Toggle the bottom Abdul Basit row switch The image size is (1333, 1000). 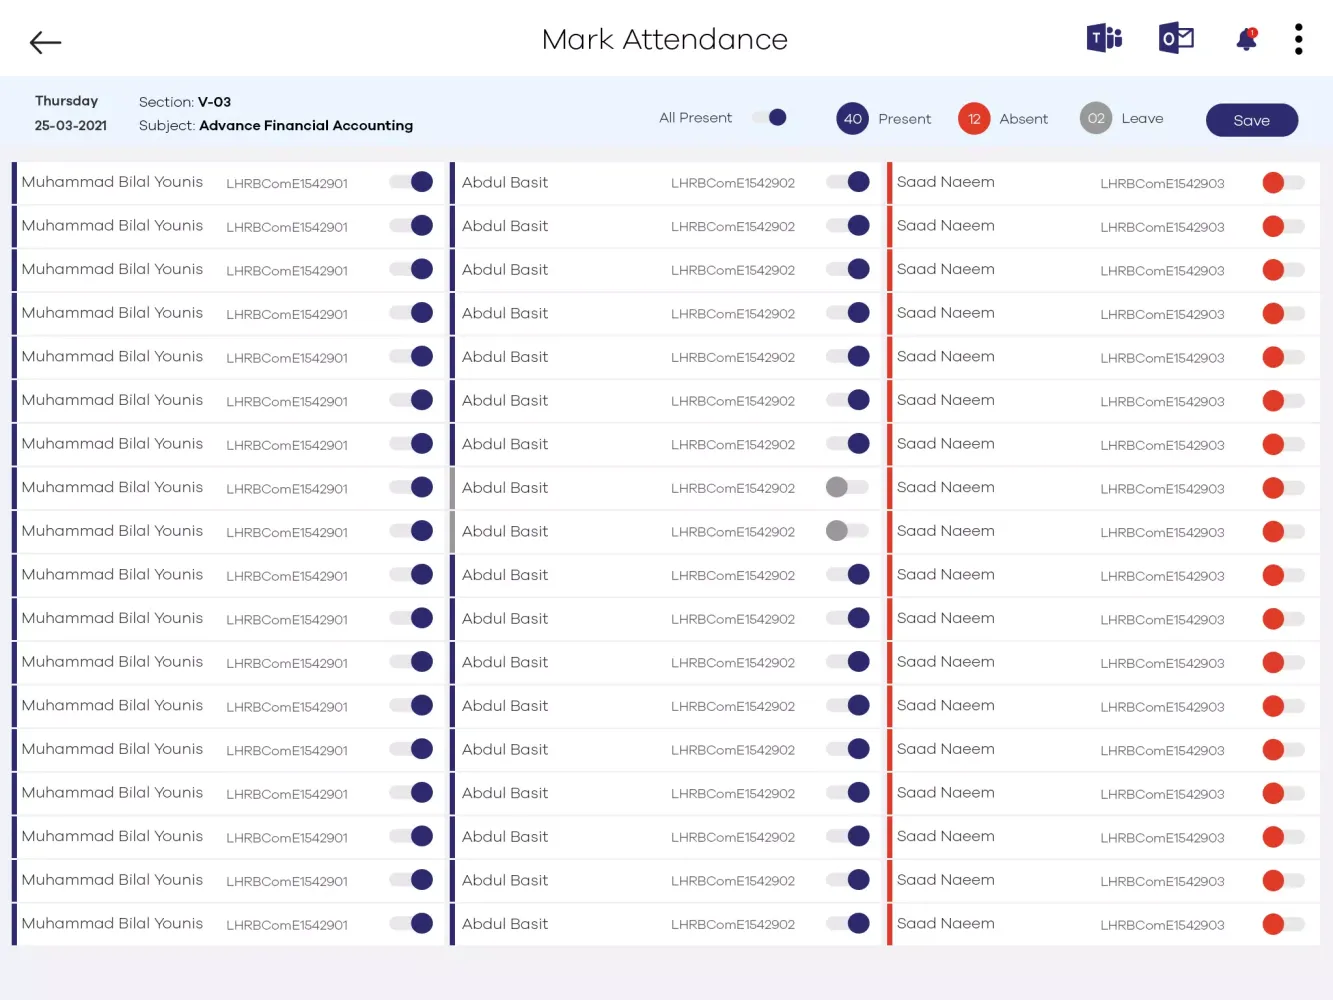tap(848, 924)
